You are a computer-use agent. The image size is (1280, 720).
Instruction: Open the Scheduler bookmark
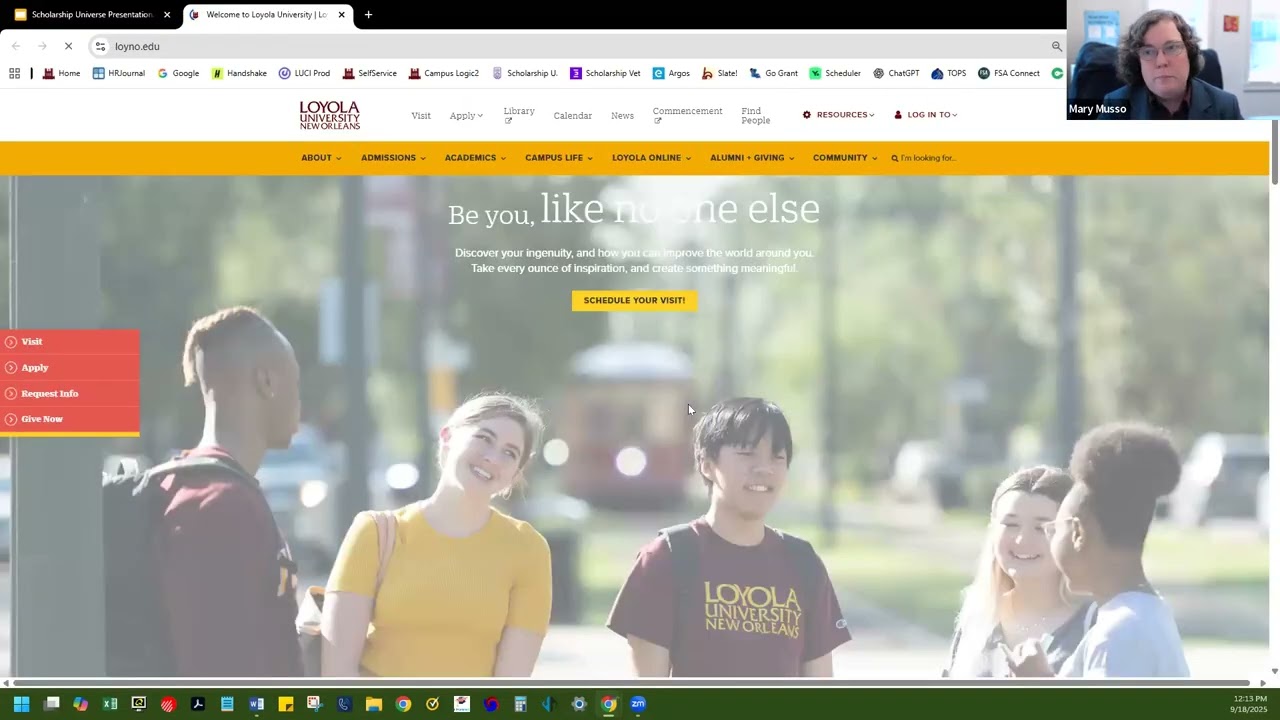point(835,73)
